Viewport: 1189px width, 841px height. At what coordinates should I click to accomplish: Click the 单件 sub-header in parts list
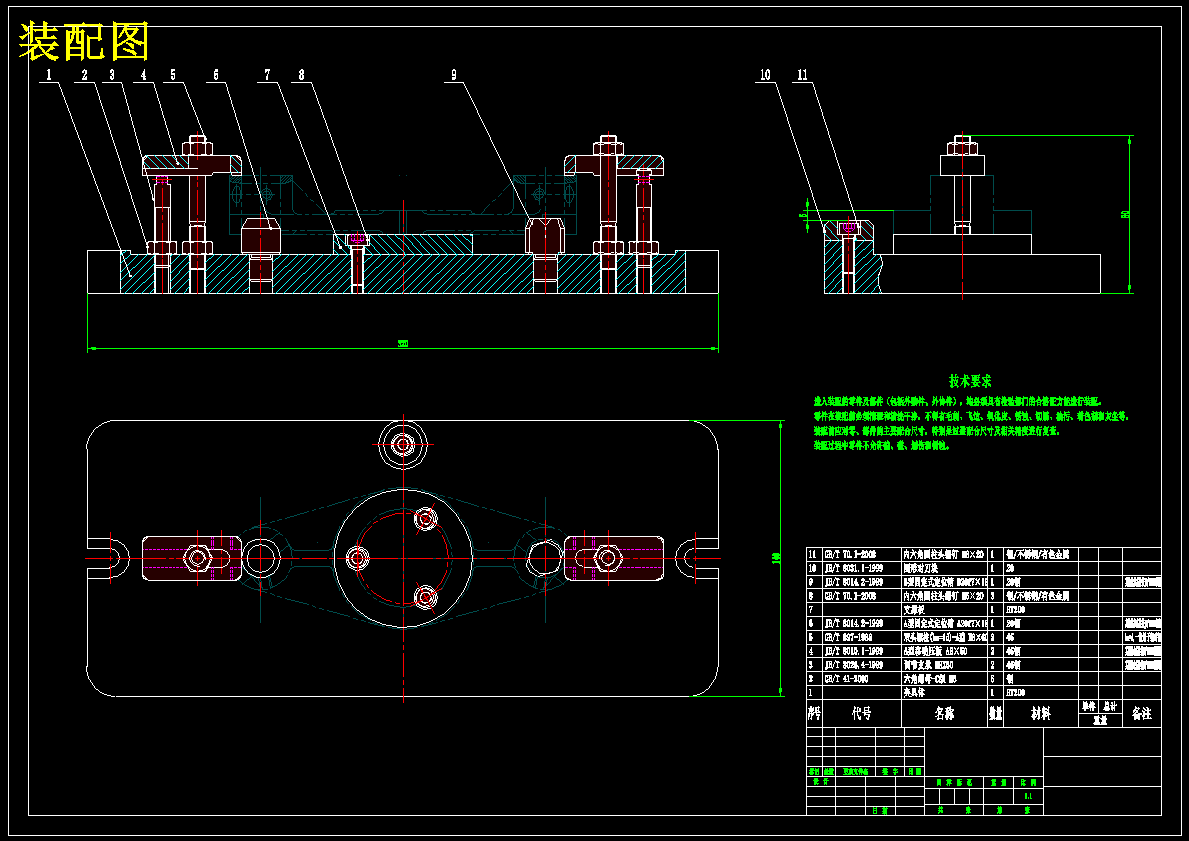[1089, 706]
